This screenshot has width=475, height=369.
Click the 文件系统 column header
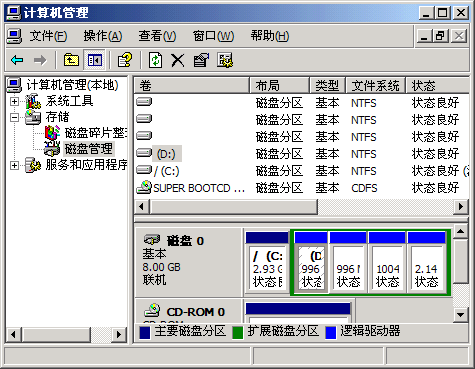point(375,86)
